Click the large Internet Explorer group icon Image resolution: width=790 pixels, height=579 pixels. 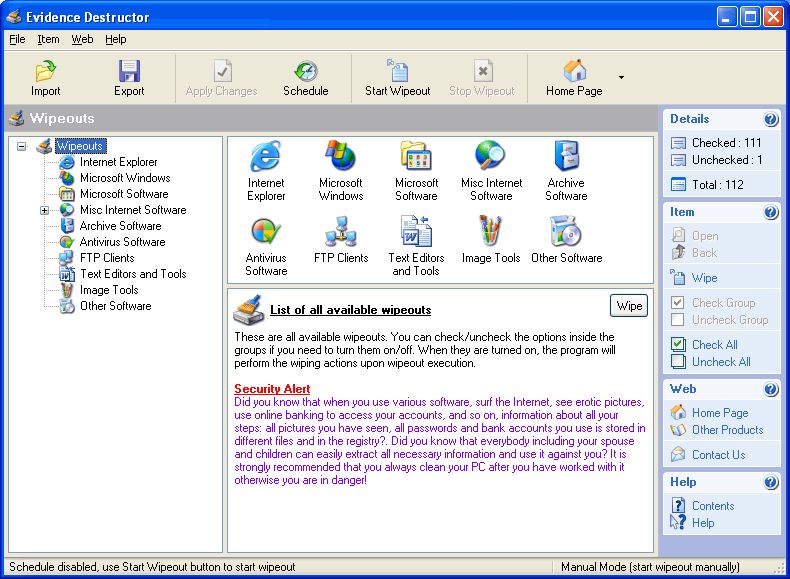click(266, 156)
